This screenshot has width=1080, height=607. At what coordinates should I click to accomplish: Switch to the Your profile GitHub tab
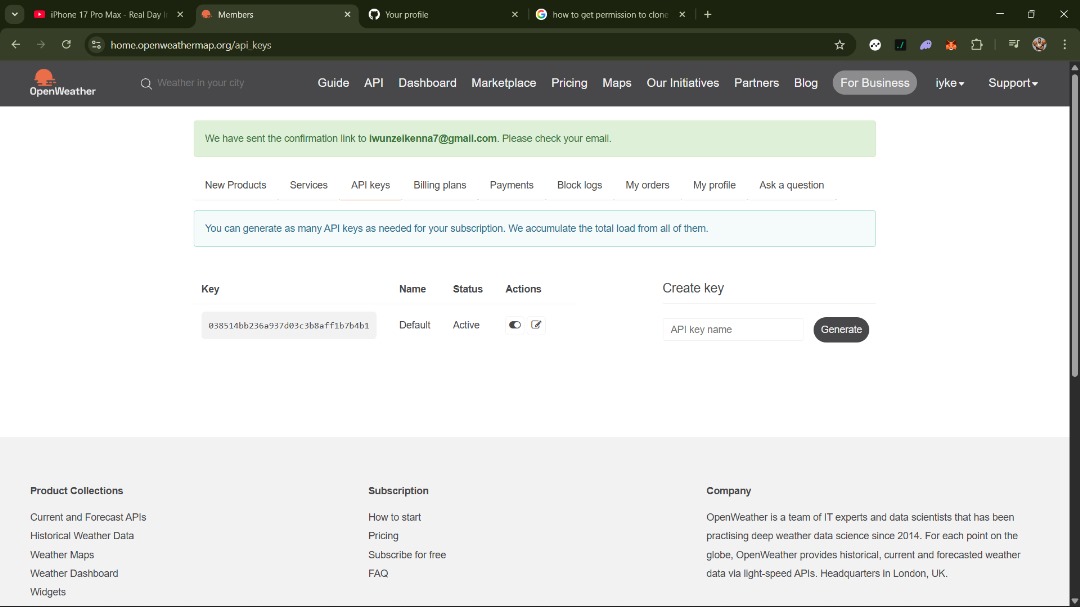tap(441, 14)
